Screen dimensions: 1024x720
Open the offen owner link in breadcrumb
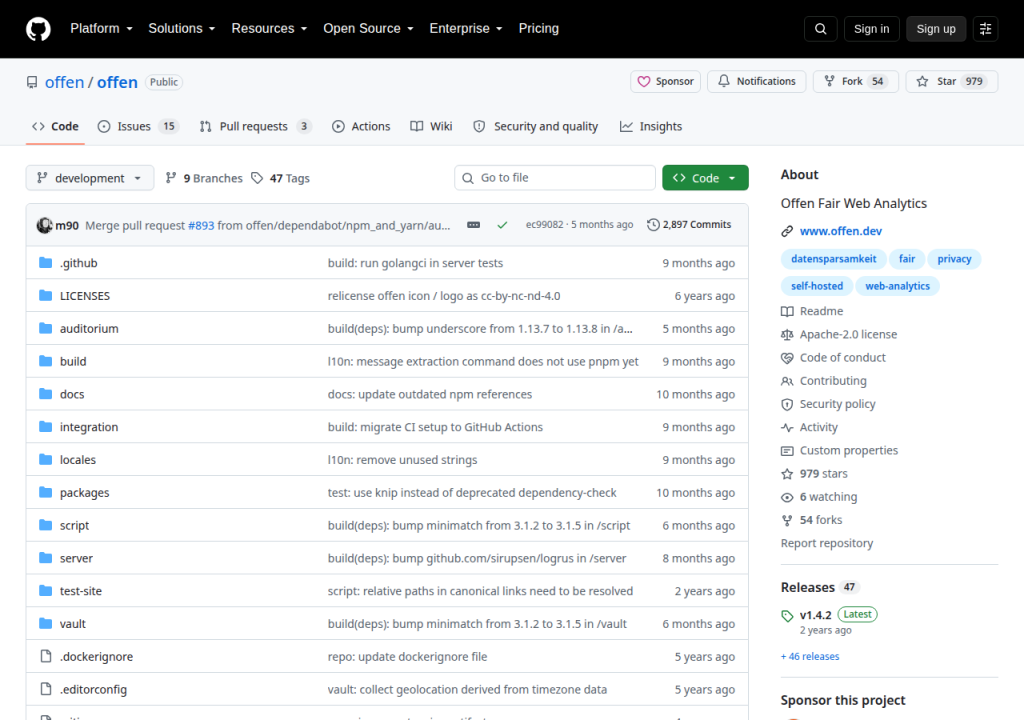click(x=65, y=82)
